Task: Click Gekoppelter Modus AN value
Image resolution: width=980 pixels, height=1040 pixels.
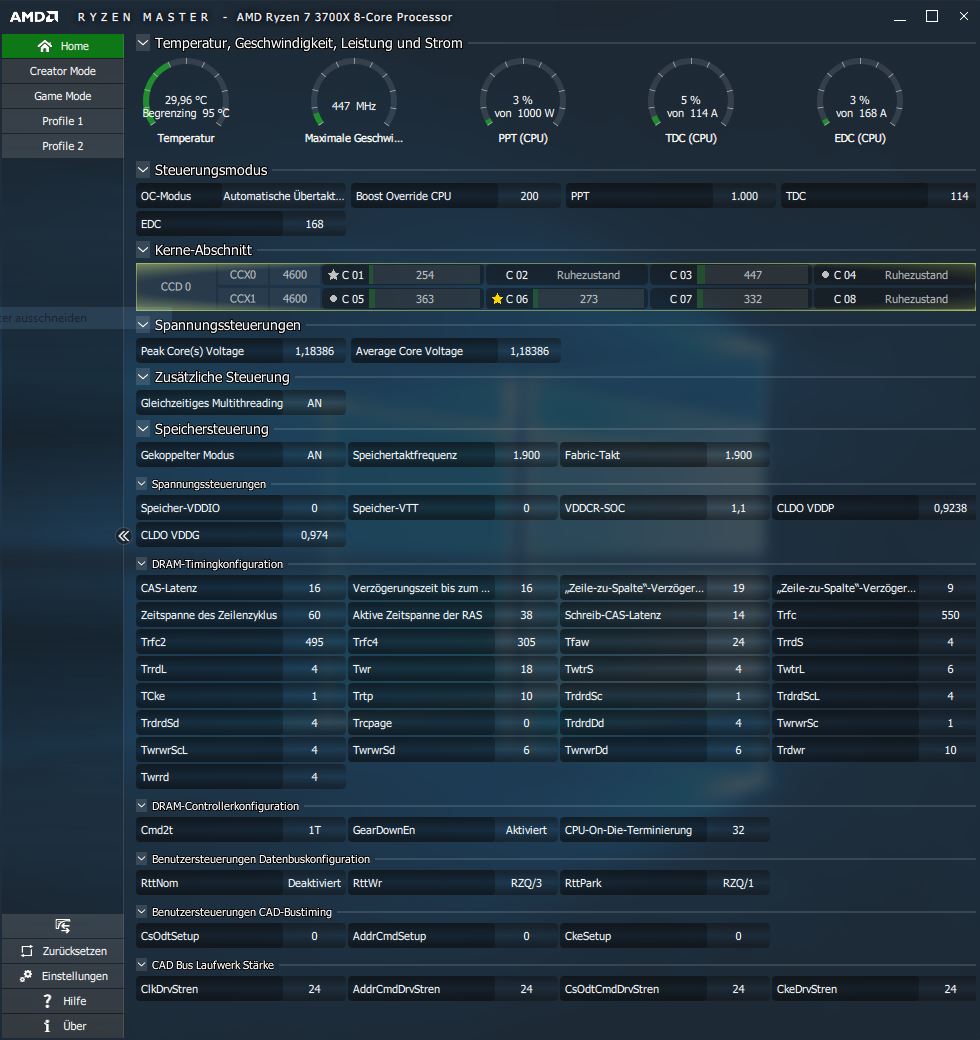Action: click(x=314, y=455)
